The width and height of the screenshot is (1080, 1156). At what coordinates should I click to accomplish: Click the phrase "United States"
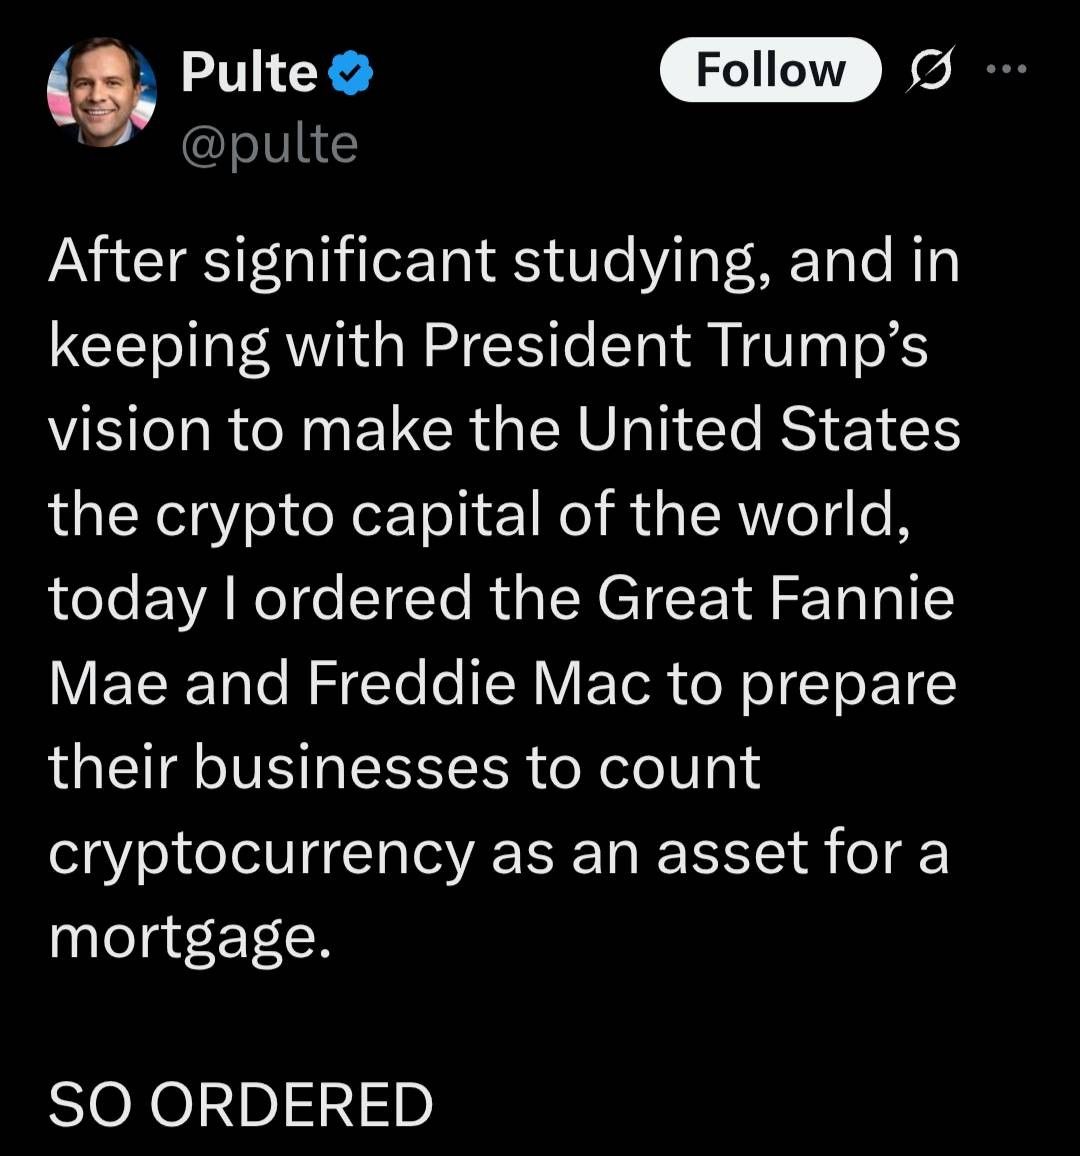point(768,430)
